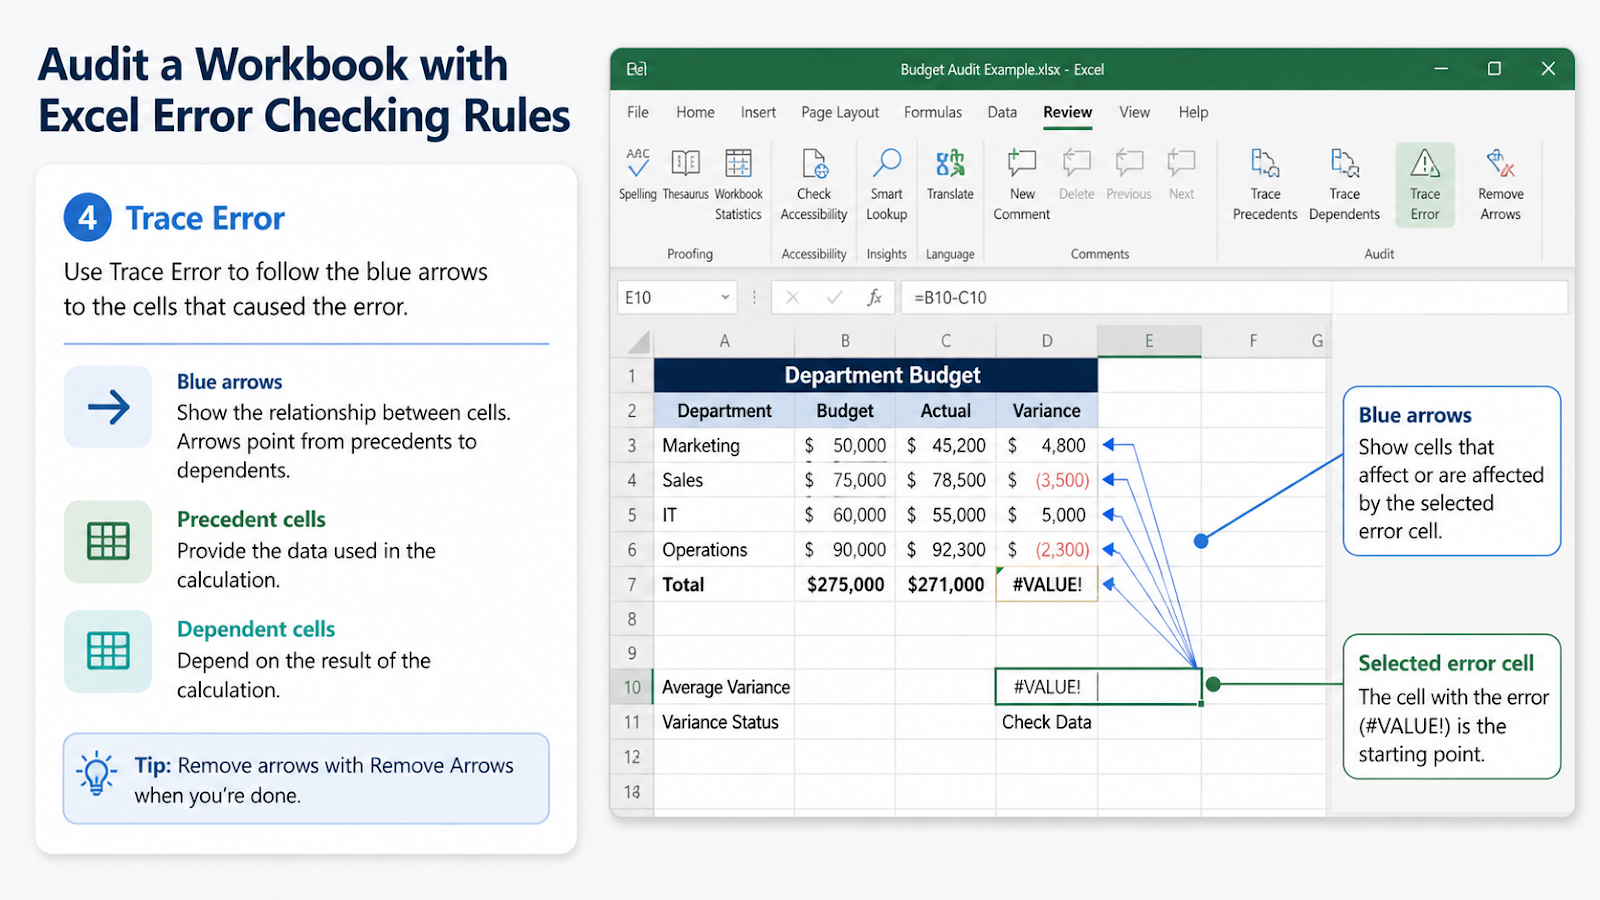Select the #VALUE! cell in row 7
Viewport: 1600px width, 900px height.
(1047, 584)
